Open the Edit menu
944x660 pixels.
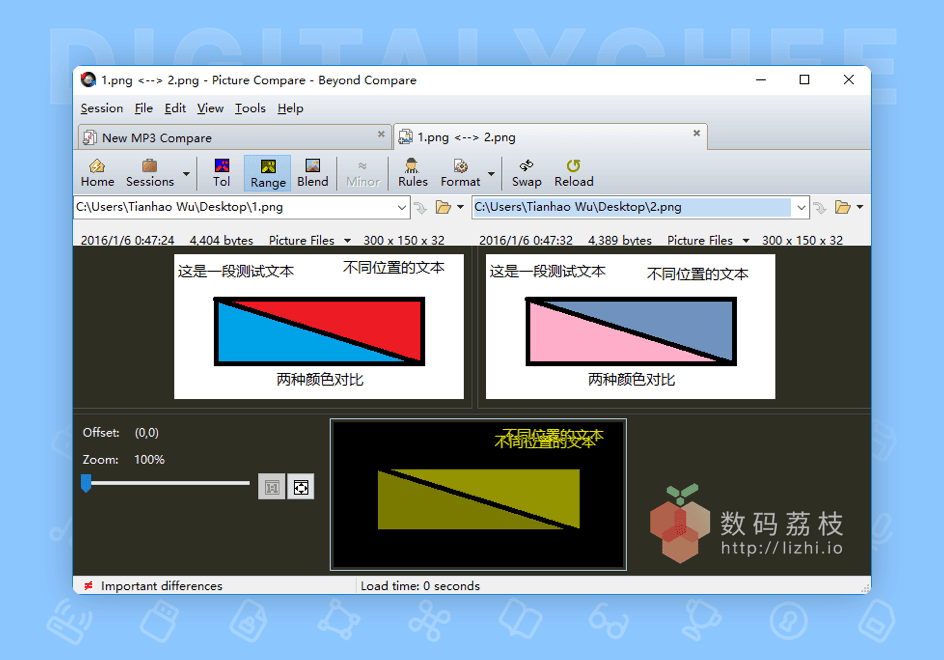175,108
